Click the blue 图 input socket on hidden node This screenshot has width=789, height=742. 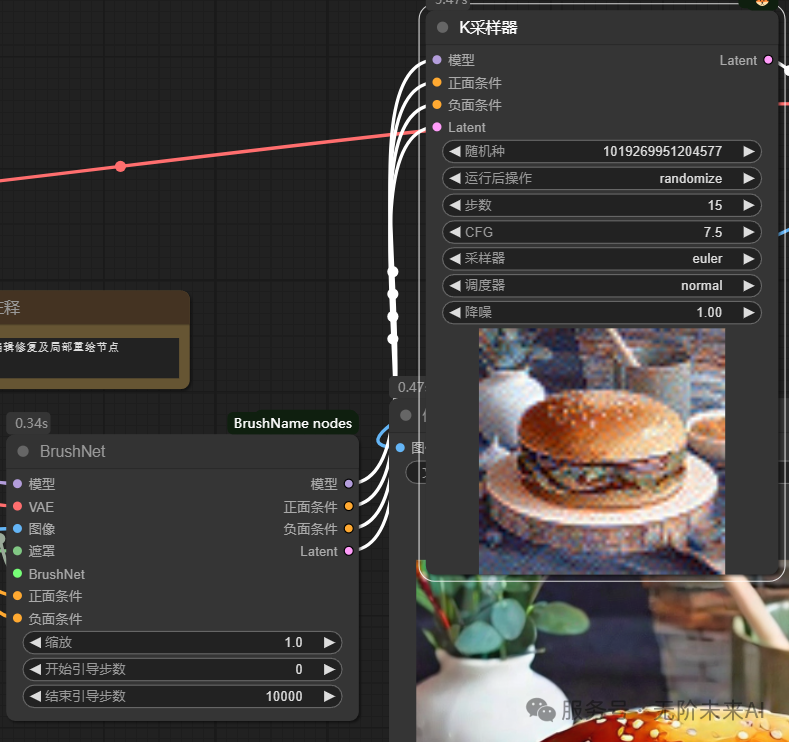coord(400,447)
